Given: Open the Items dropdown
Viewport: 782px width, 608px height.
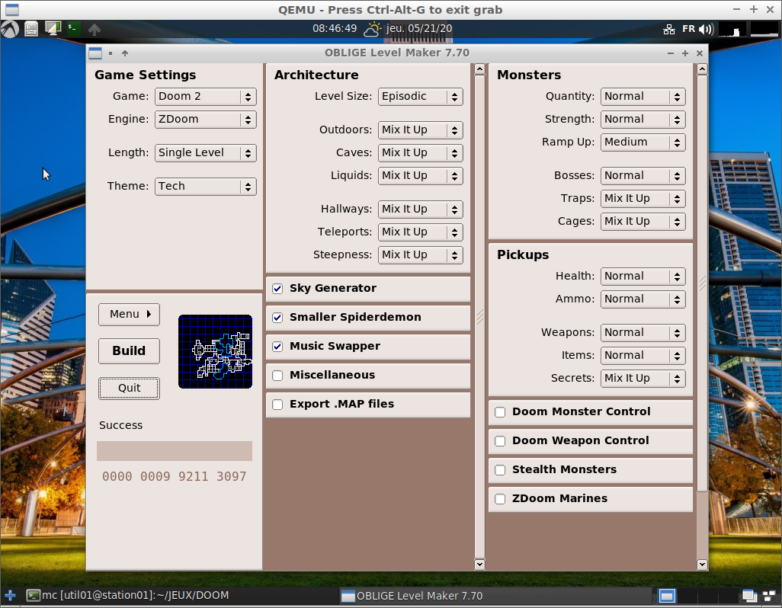Looking at the screenshot, I should pos(643,356).
